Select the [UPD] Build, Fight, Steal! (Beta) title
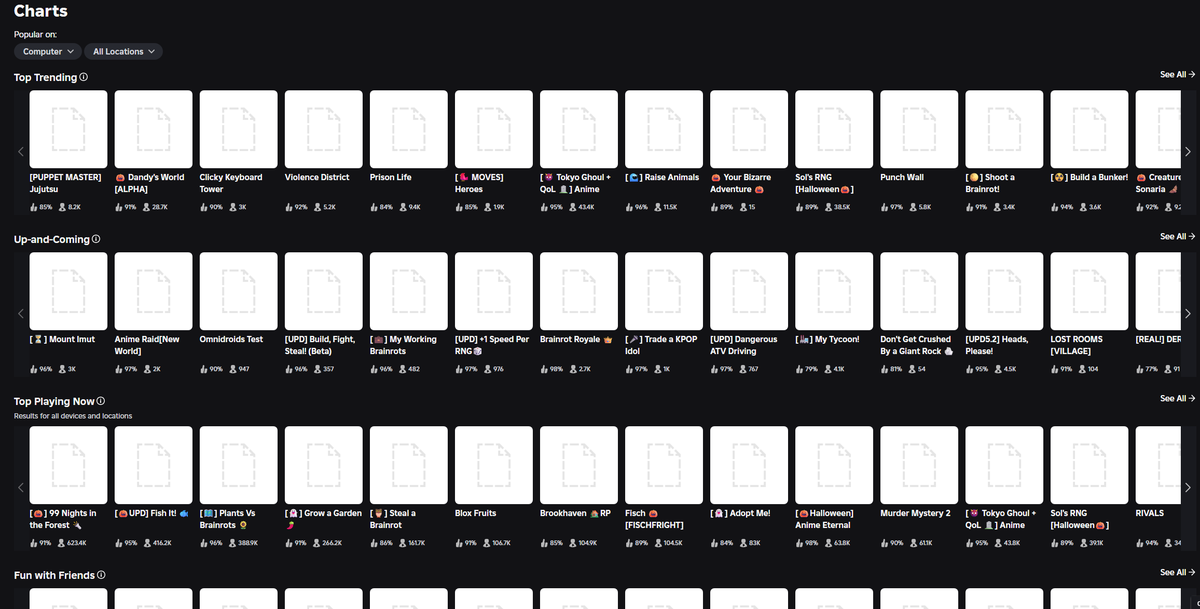This screenshot has height=609, width=1200. (x=320, y=345)
